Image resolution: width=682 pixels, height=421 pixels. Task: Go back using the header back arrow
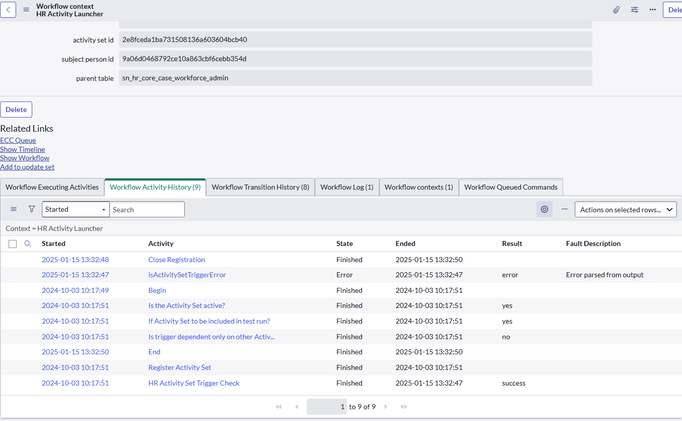click(8, 10)
